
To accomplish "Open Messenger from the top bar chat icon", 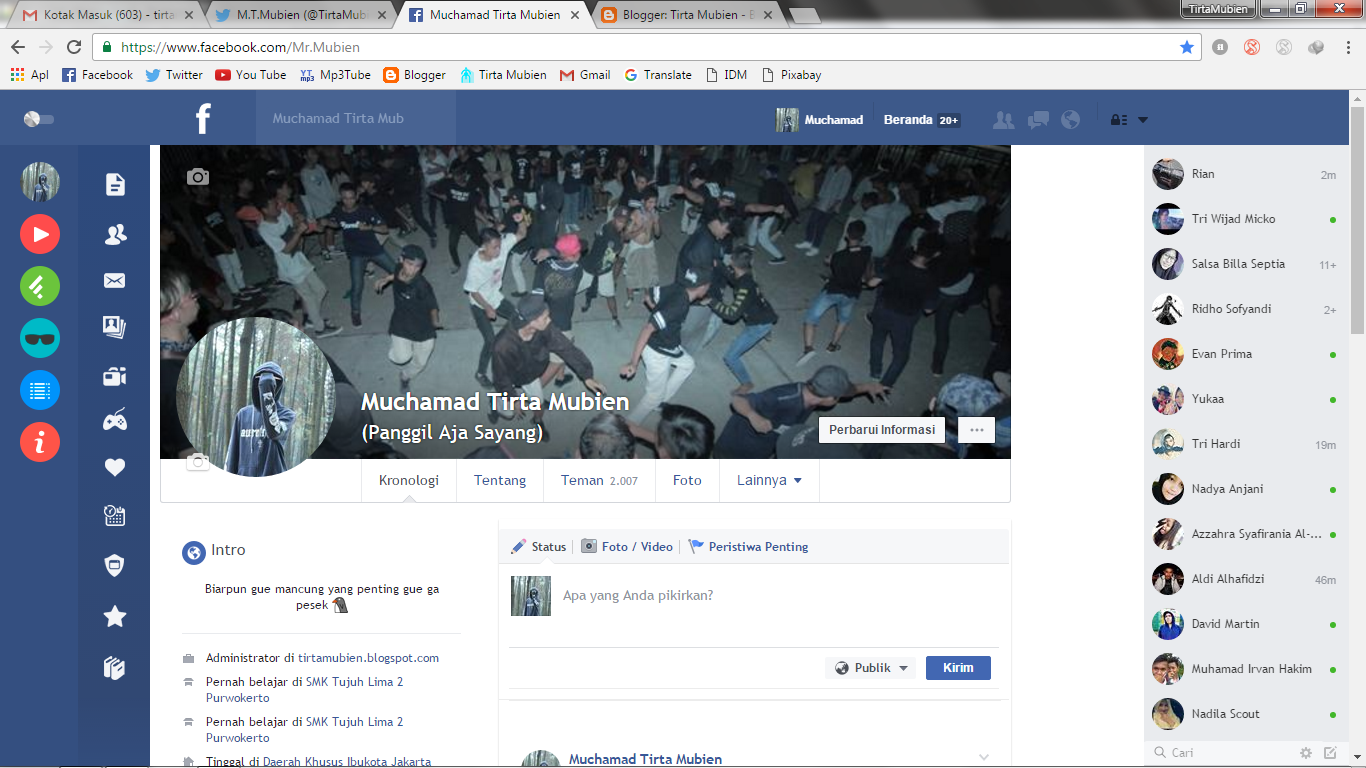I will (x=1037, y=119).
